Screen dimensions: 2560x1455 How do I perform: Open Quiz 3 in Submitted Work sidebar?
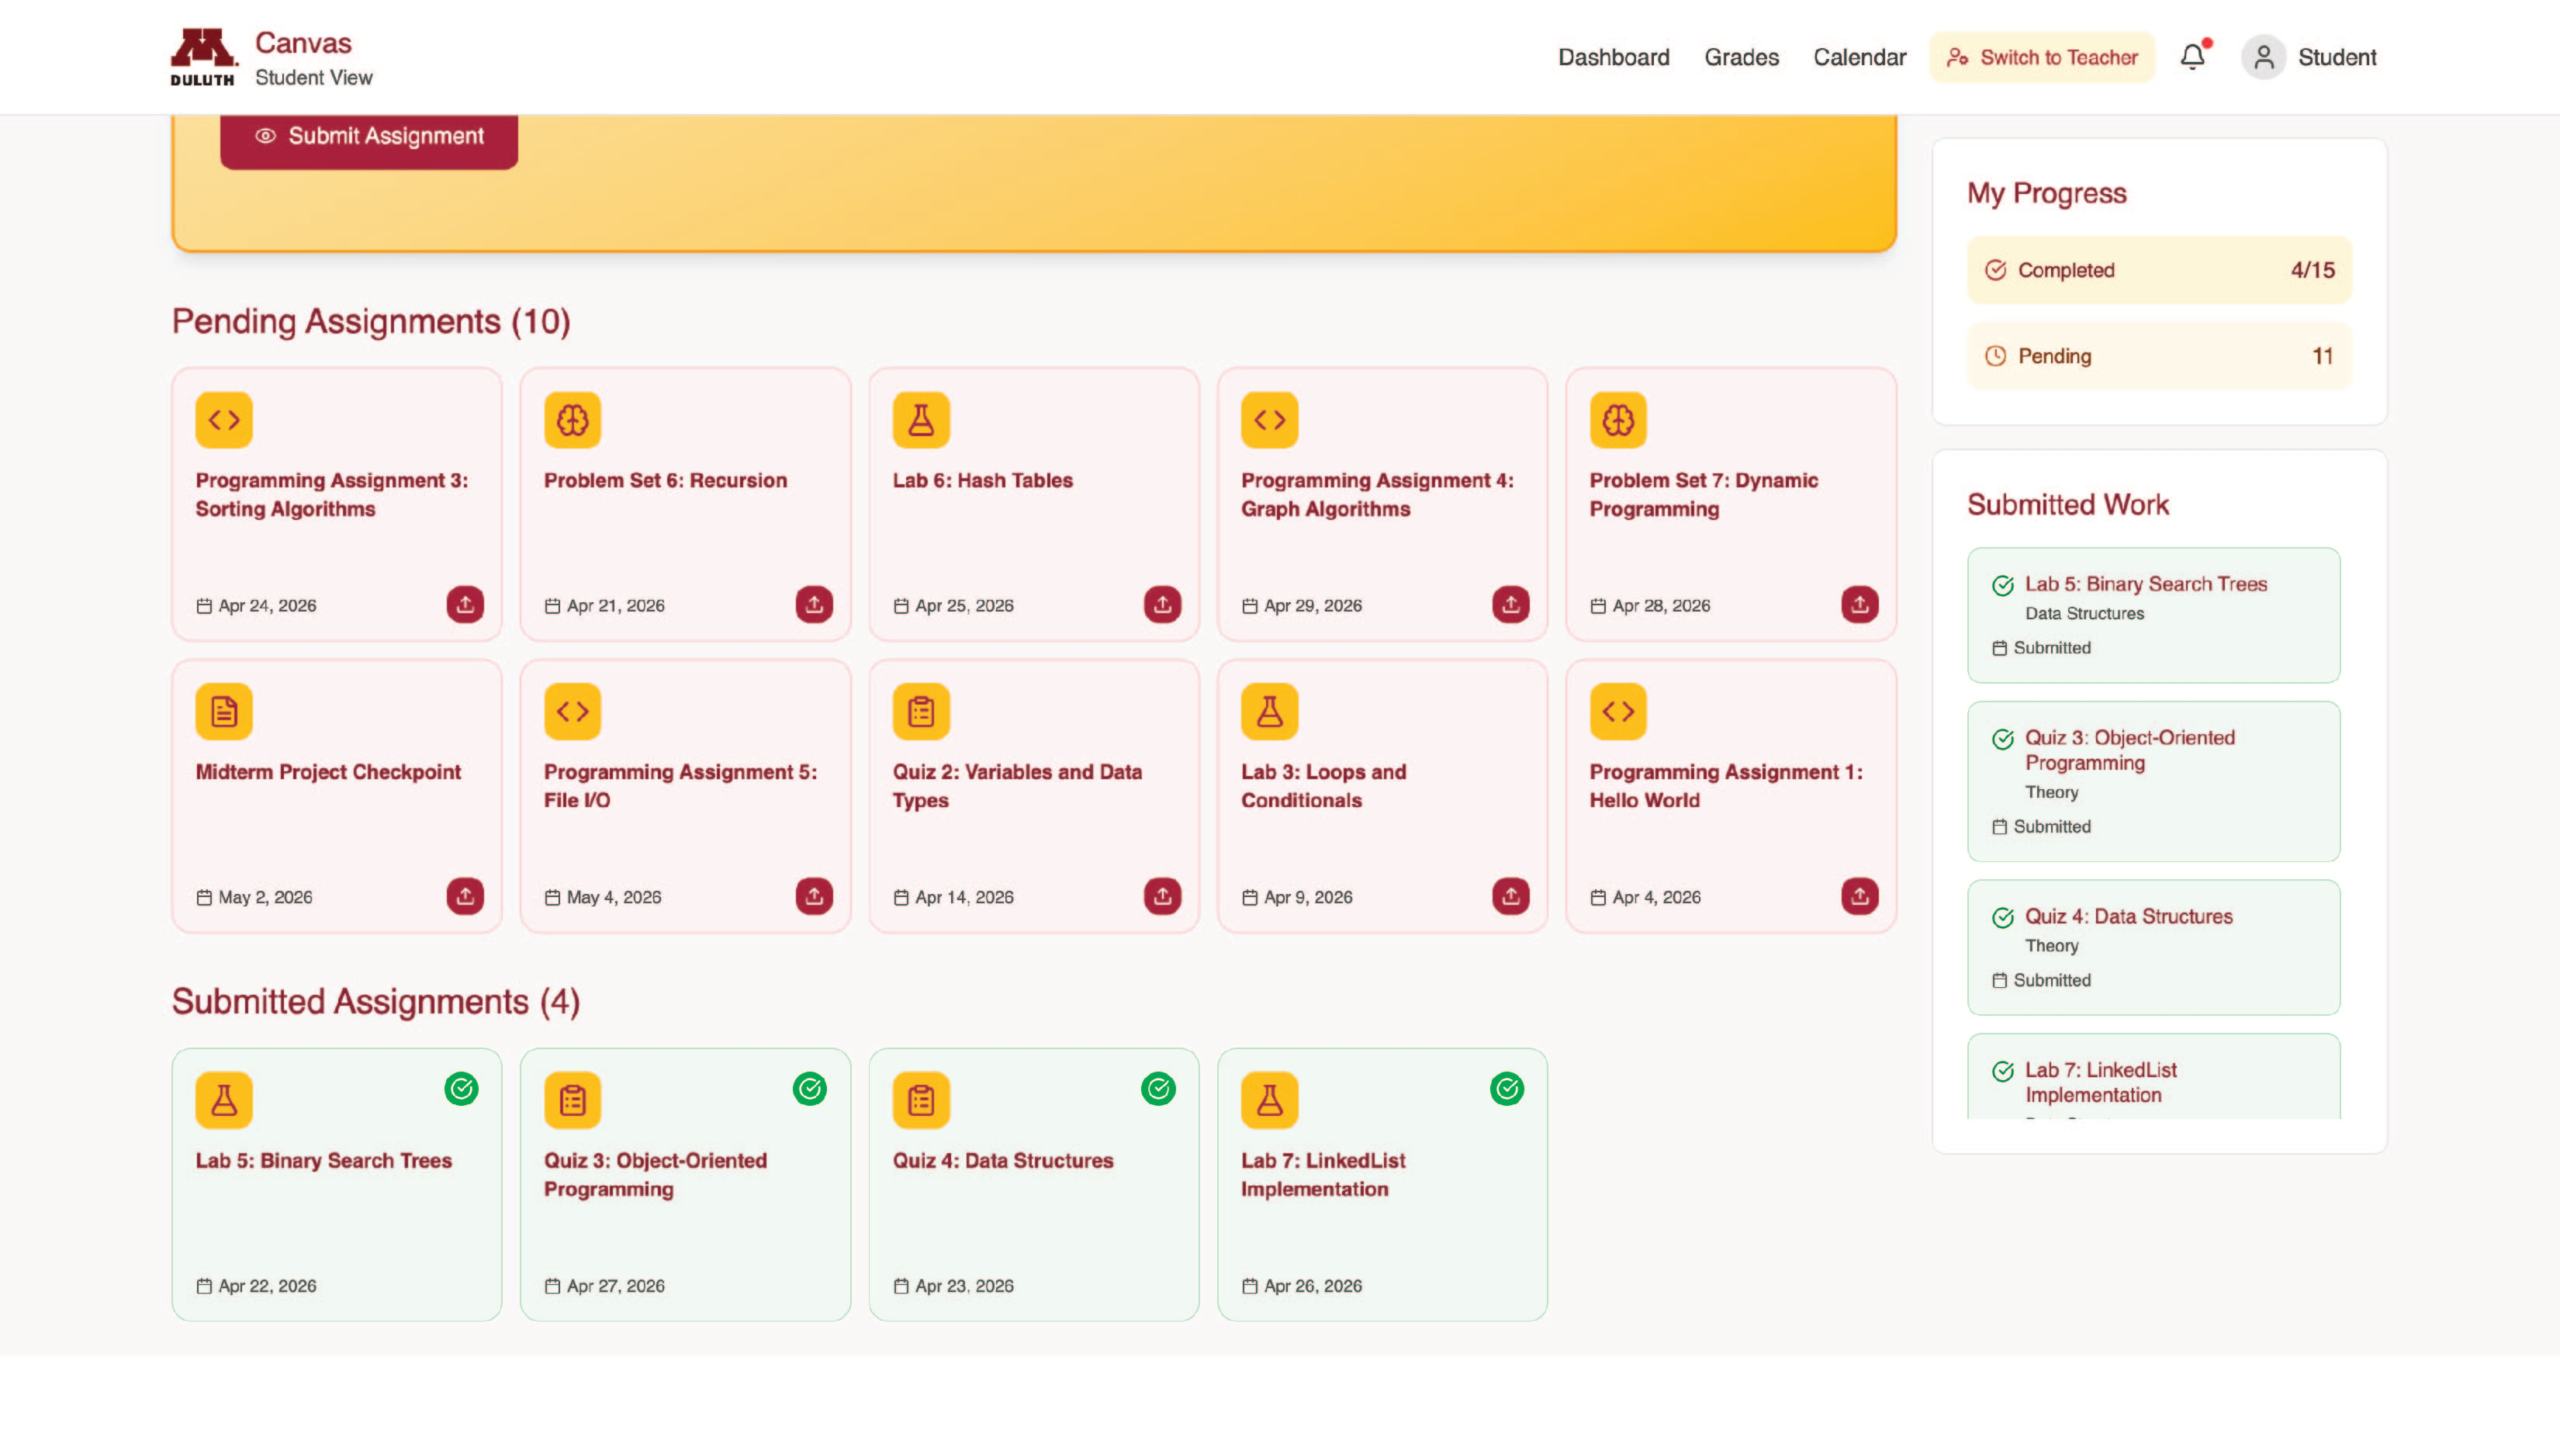pos(2154,781)
